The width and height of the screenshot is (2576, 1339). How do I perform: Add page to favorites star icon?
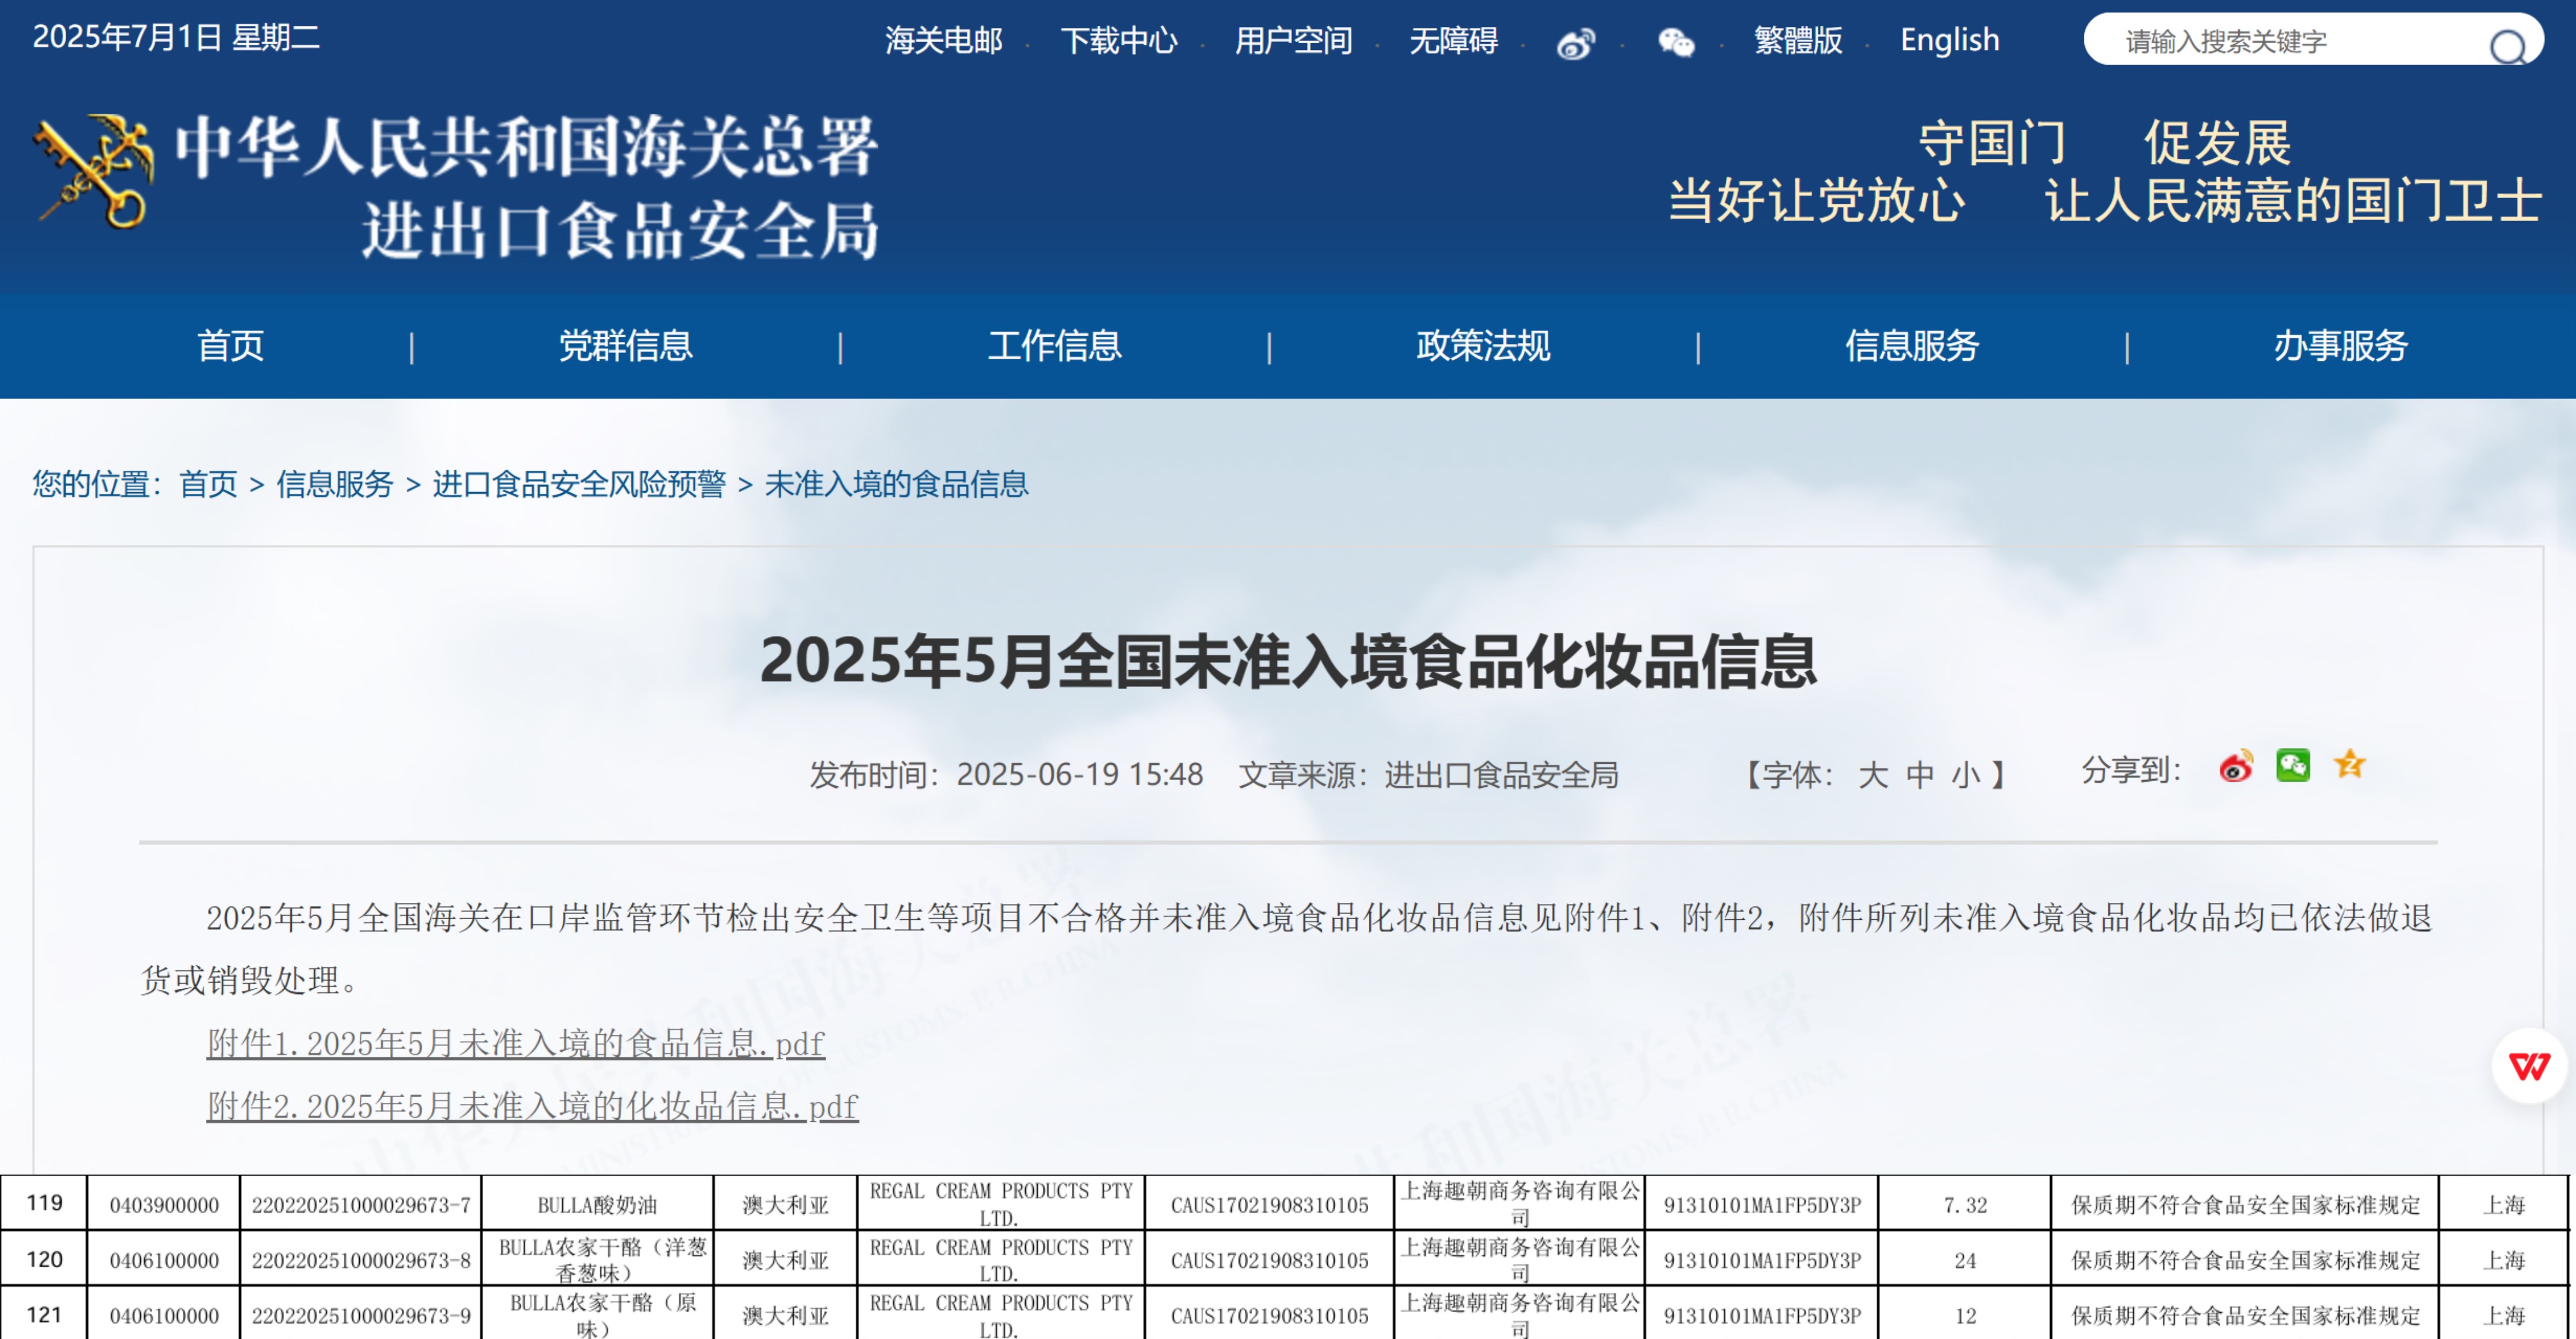pos(2349,765)
